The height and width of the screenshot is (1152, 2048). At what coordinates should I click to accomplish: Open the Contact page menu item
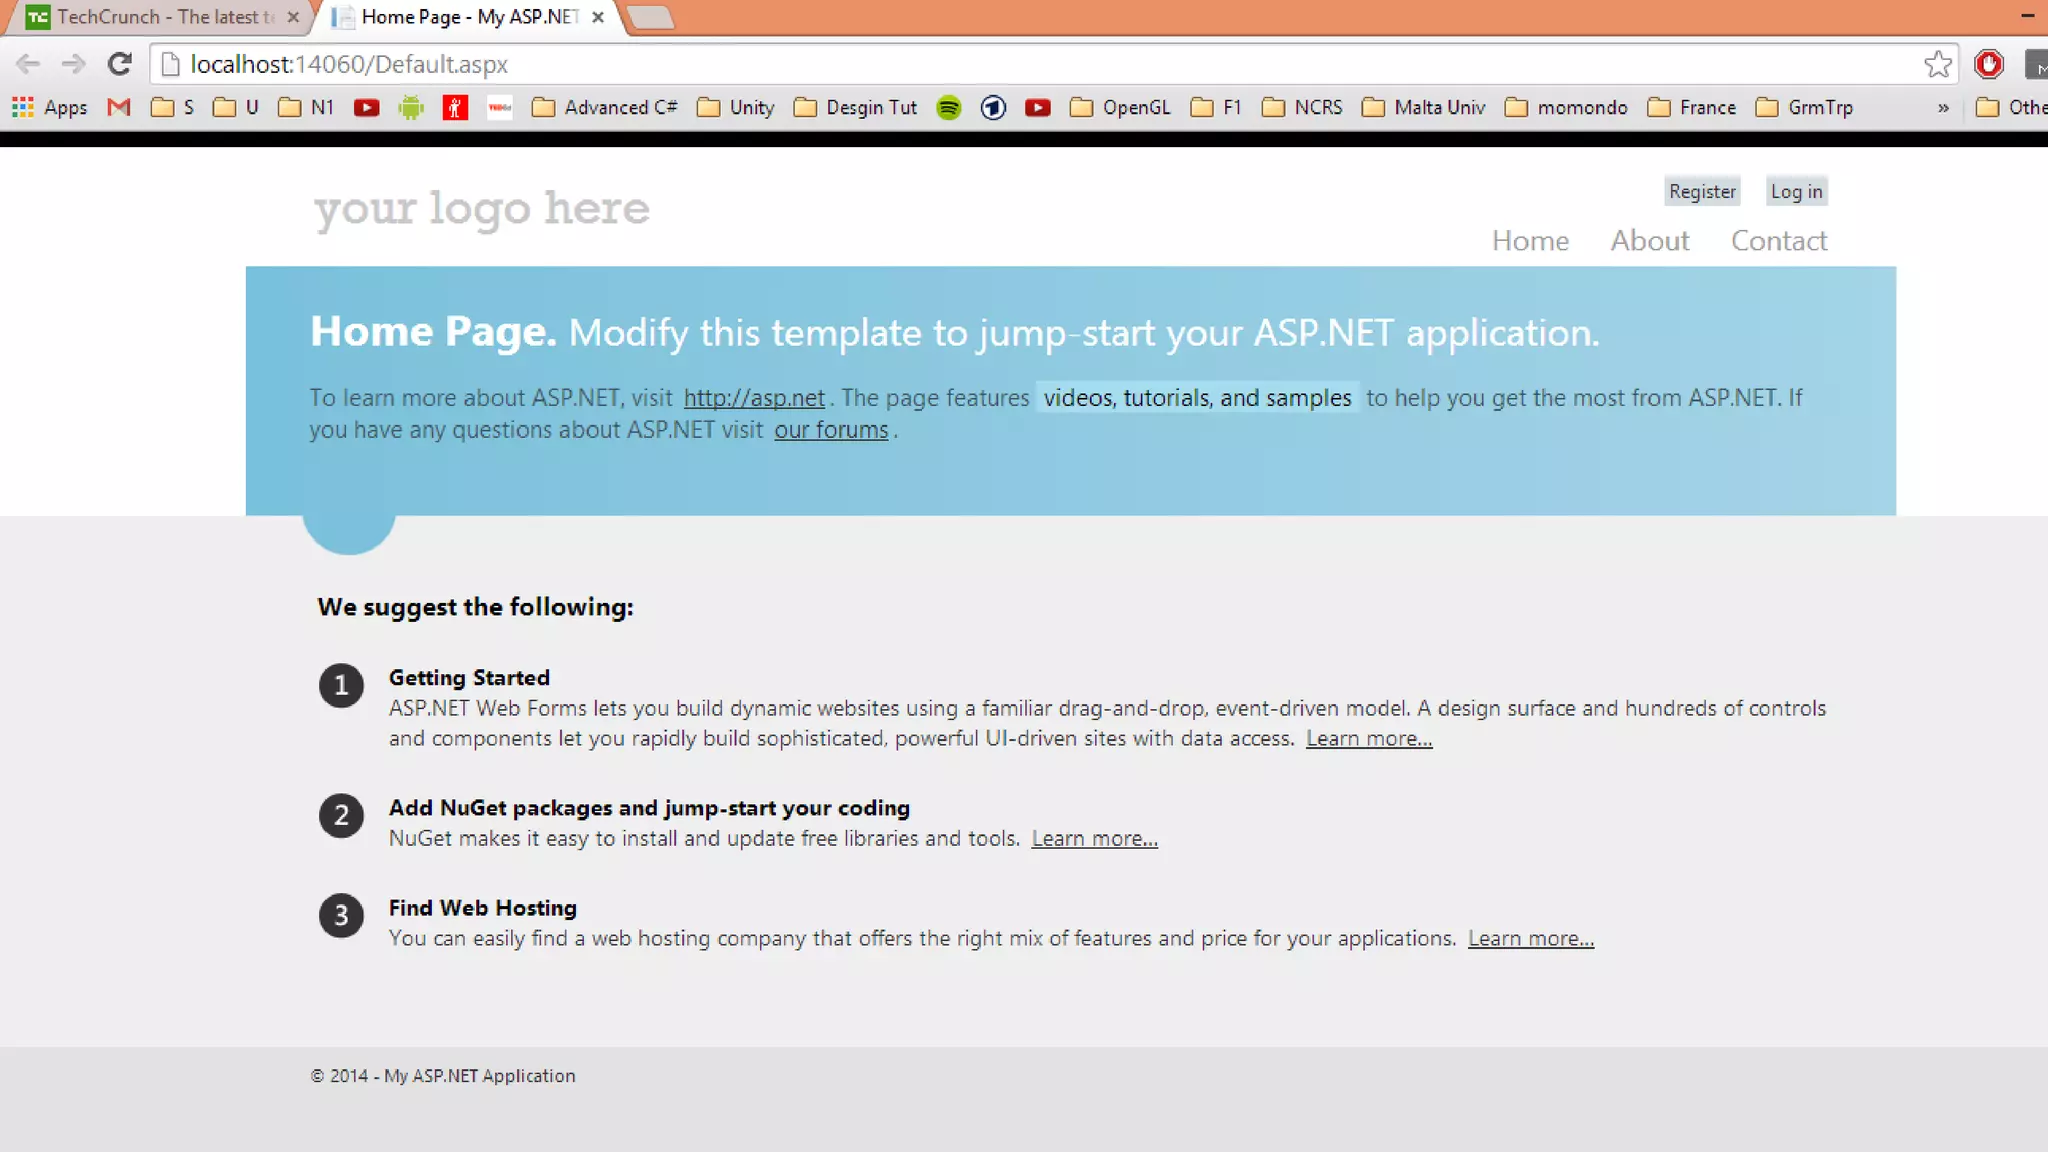tap(1778, 241)
